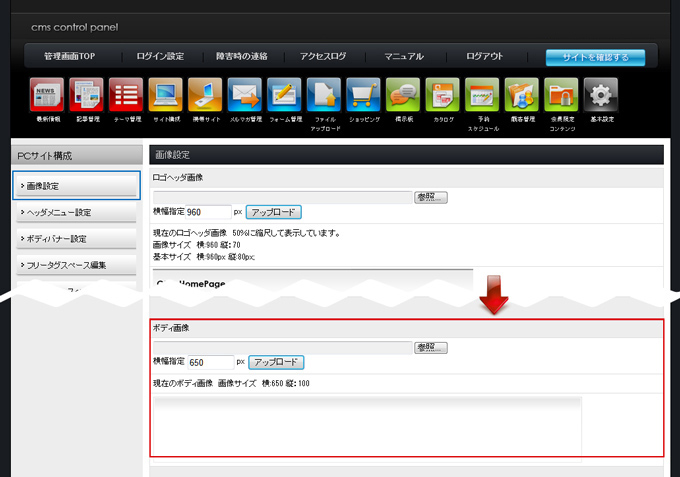680x477 pixels.
Task: Click the 掲示板 speech bubble icon
Action: click(x=403, y=96)
